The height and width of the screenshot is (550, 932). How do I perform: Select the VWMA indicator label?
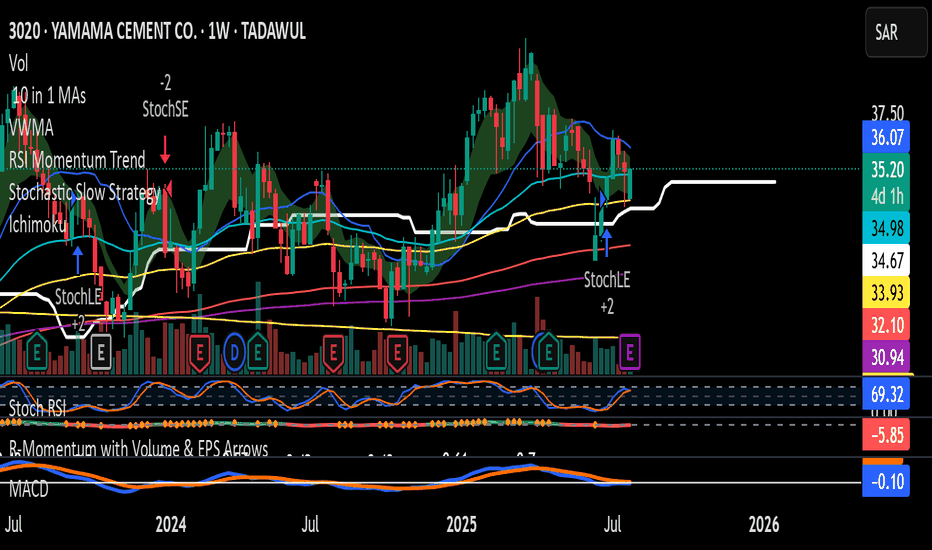click(x=31, y=128)
